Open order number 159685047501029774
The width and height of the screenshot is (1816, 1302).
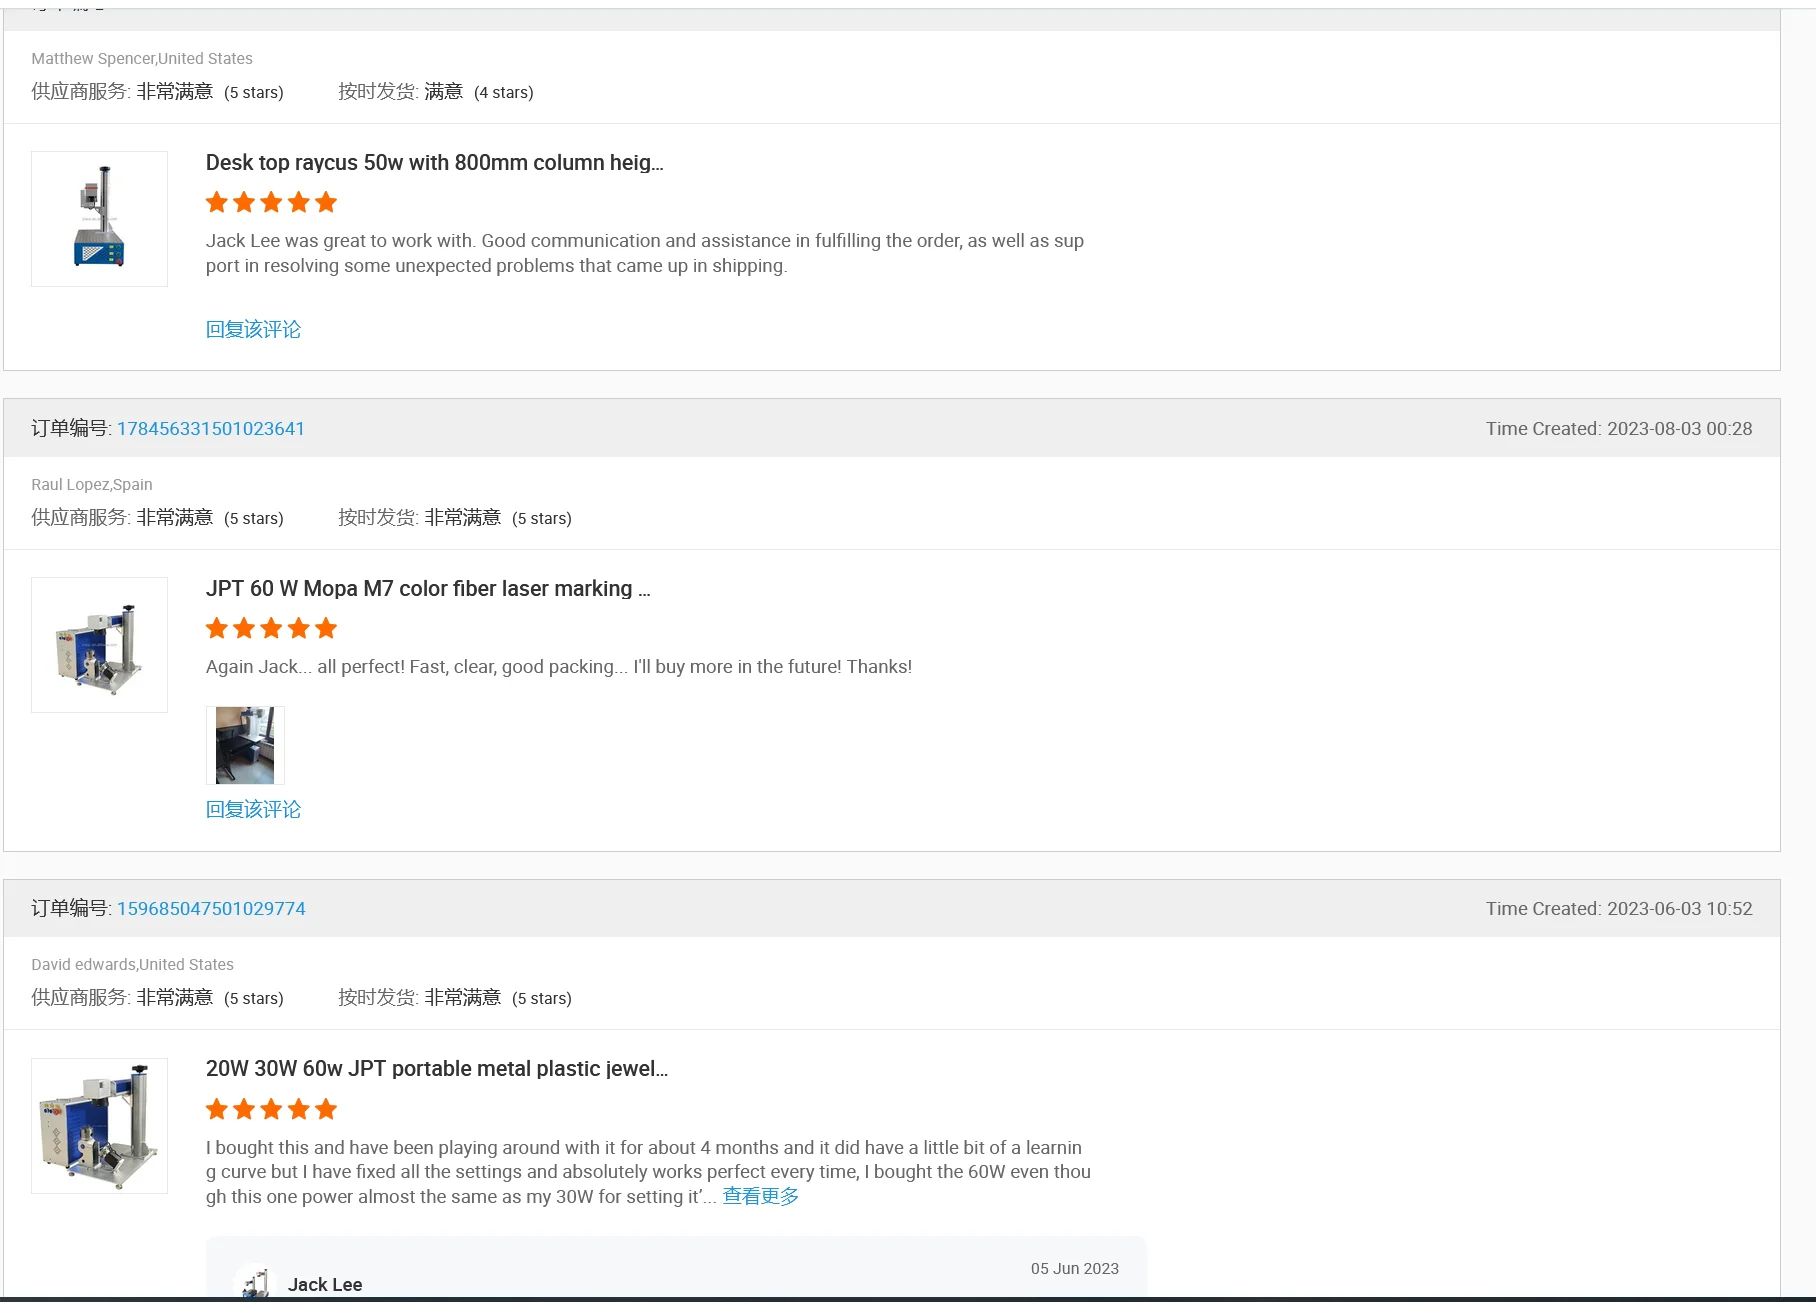(x=211, y=909)
